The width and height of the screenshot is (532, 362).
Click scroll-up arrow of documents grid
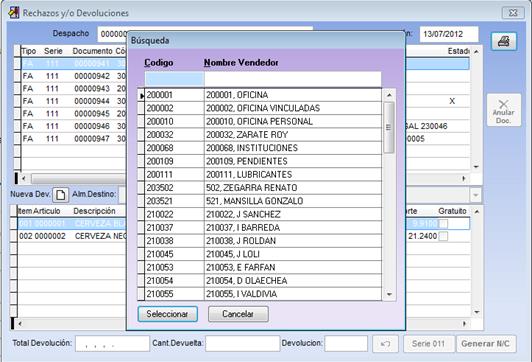[x=476, y=52]
